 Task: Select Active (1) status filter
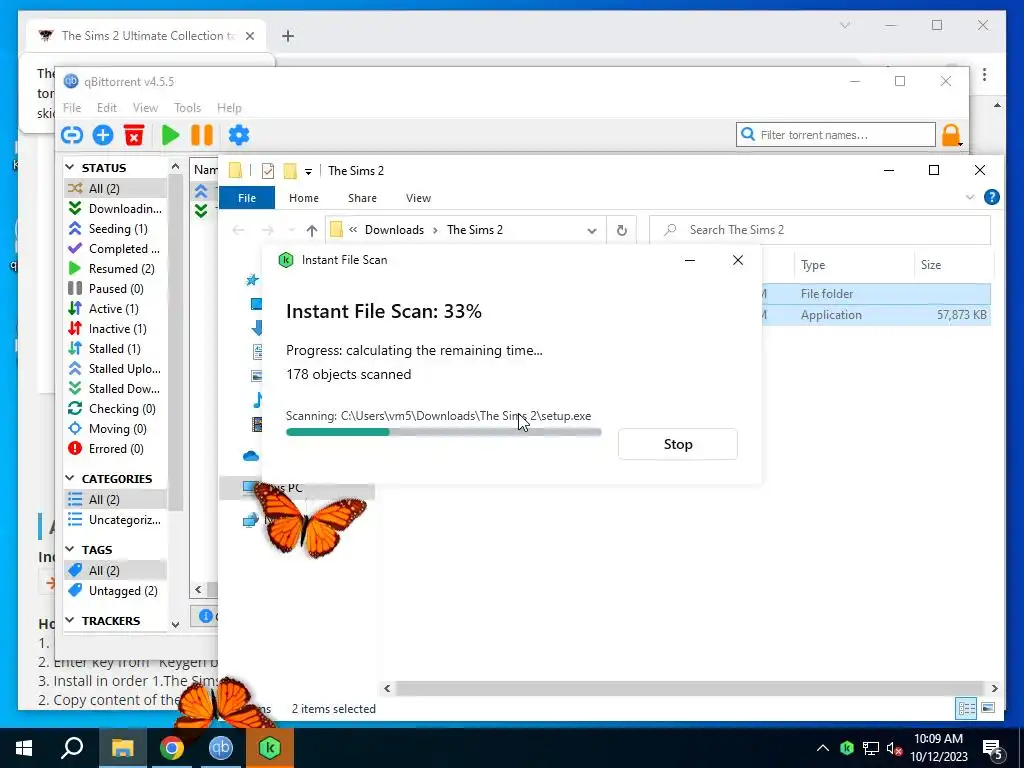tap(116, 308)
